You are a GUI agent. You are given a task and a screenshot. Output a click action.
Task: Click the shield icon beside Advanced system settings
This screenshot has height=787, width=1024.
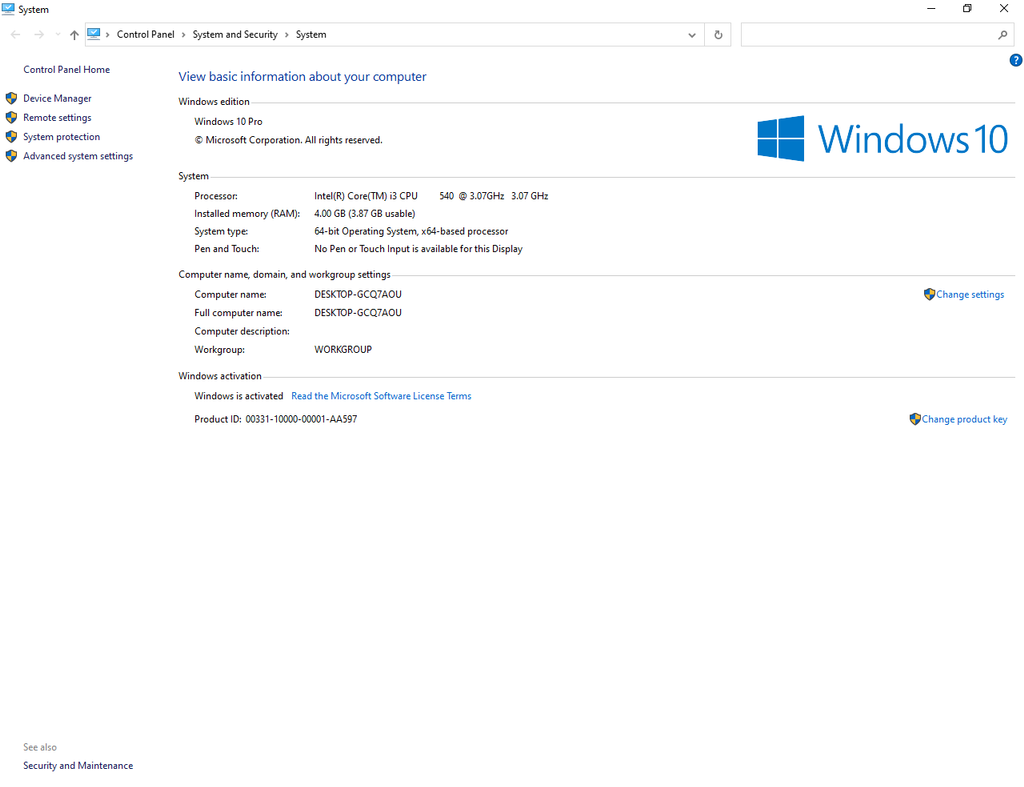pyautogui.click(x=11, y=156)
